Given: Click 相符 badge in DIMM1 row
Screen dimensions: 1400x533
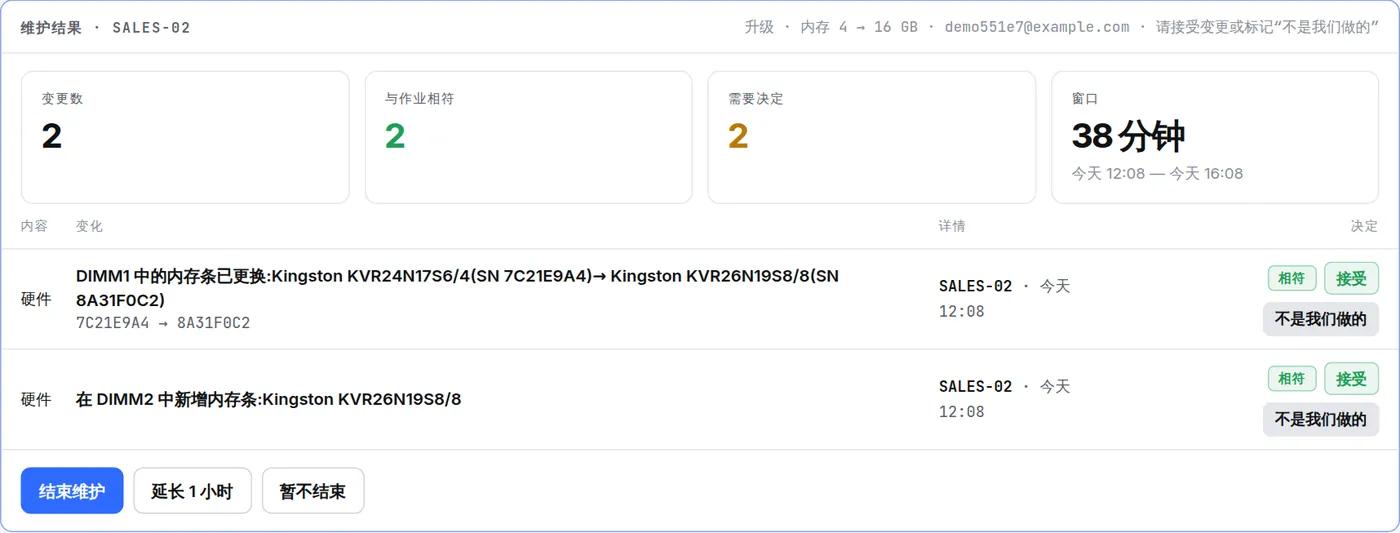Looking at the screenshot, I should pyautogui.click(x=1291, y=278).
